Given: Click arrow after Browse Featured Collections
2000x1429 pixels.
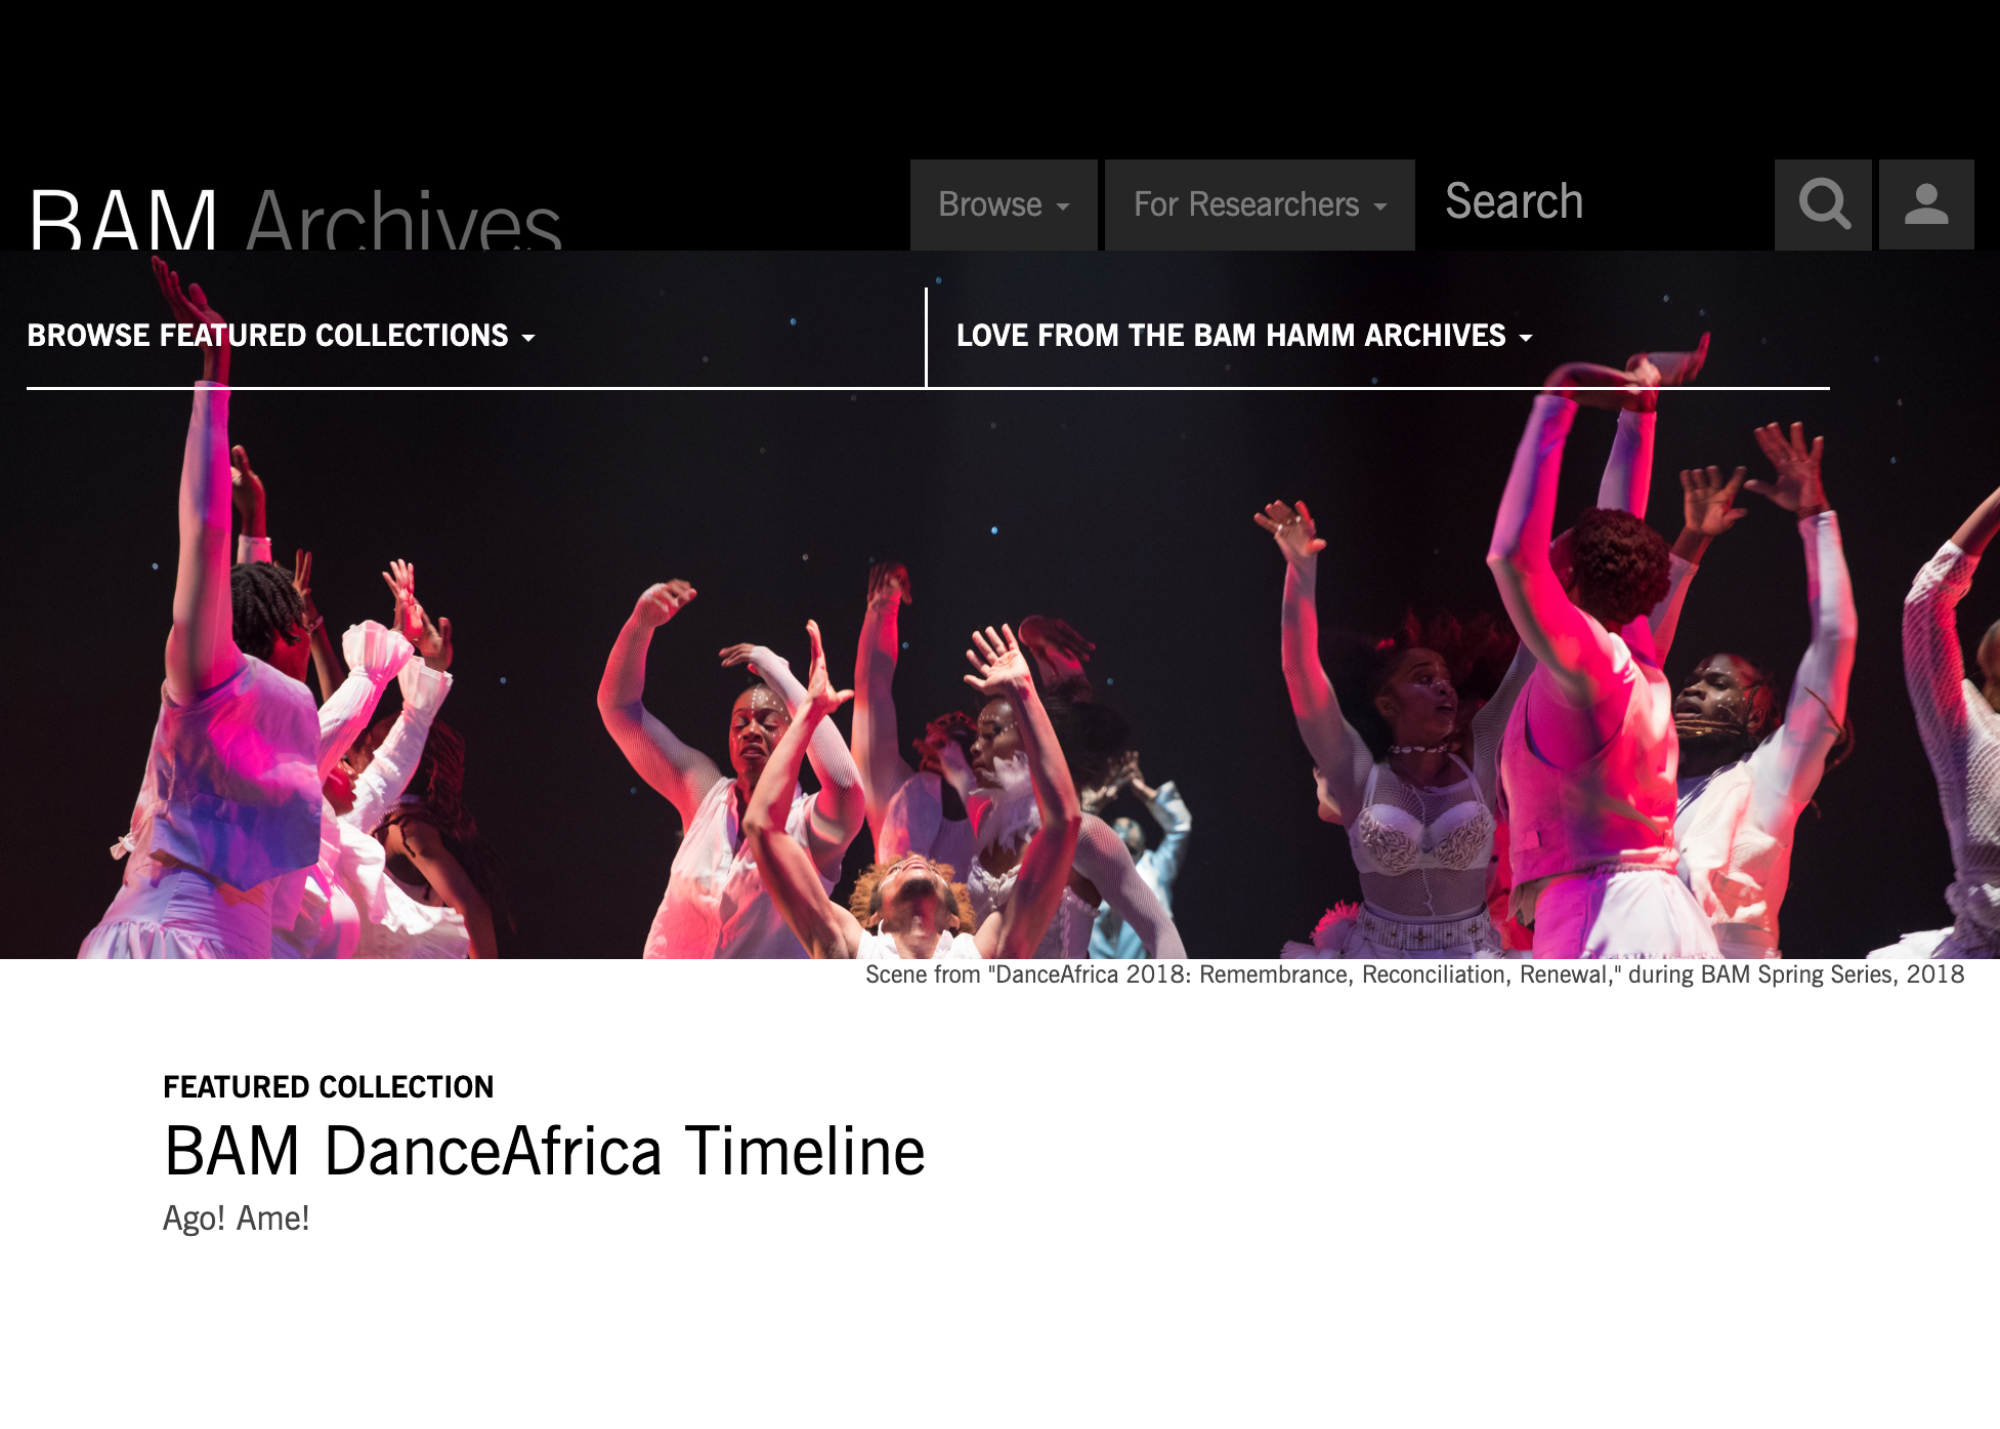Looking at the screenshot, I should click(x=528, y=338).
